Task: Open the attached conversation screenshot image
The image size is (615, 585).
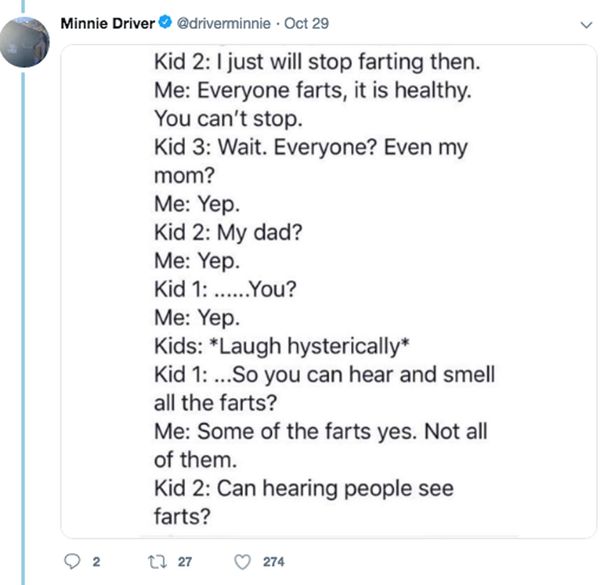Action: pos(329,291)
